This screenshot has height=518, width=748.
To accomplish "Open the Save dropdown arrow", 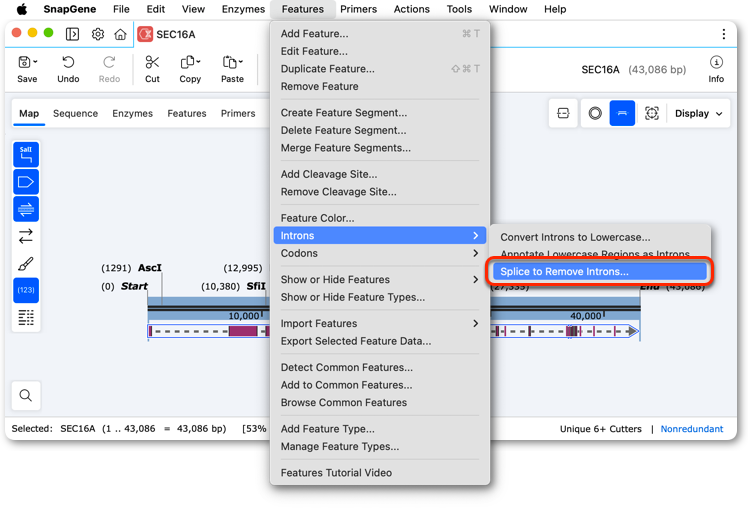I will tap(36, 62).
